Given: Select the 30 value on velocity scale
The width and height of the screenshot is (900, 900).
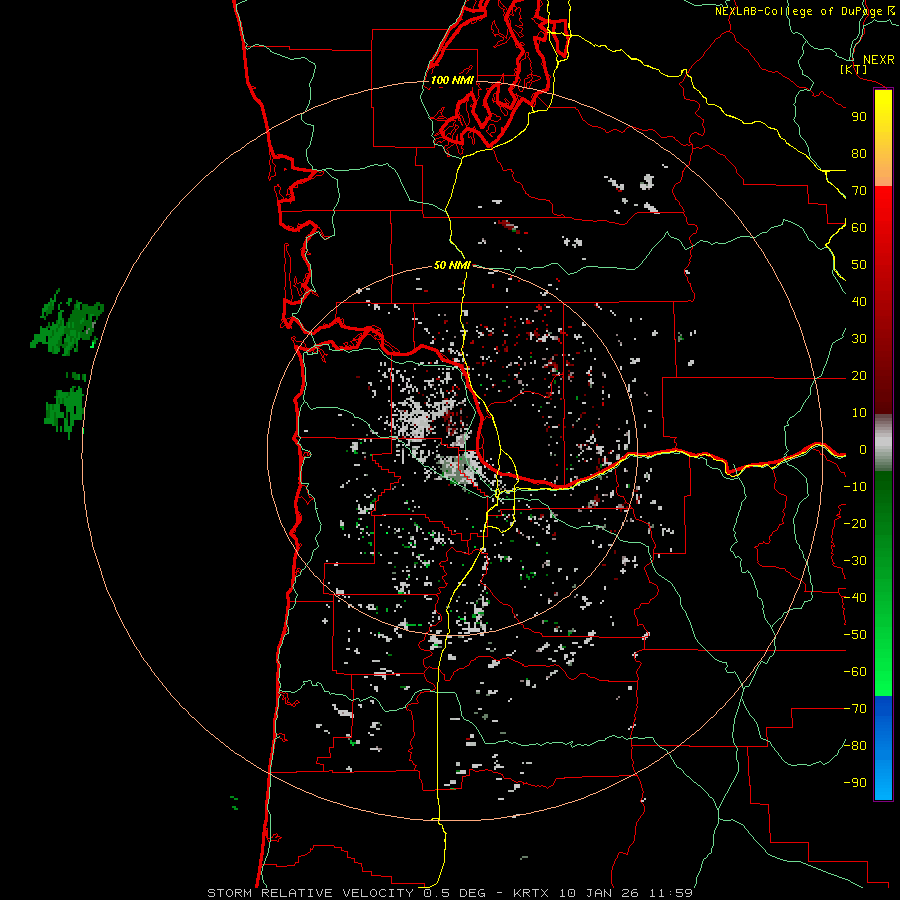Looking at the screenshot, I should pyautogui.click(x=859, y=339).
